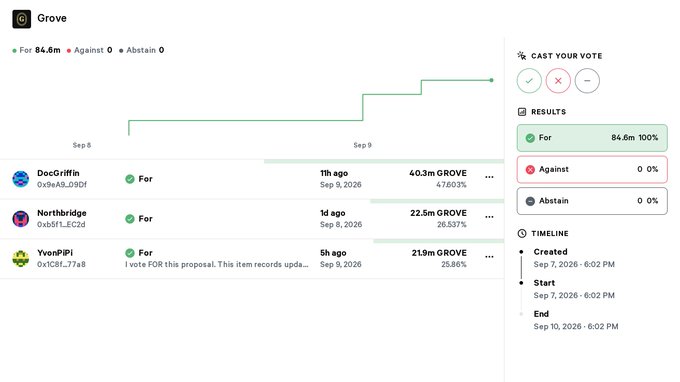Image resolution: width=680 pixels, height=382 pixels.
Task: Click the Cast Your Vote cursor icon
Action: coord(522,56)
